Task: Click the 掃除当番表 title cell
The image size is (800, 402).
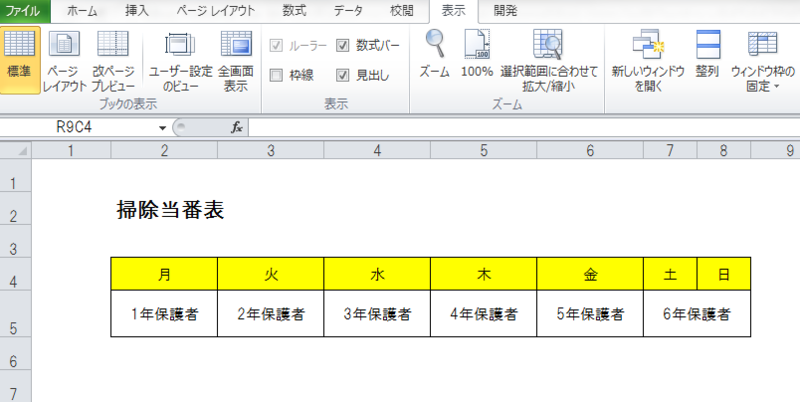Action: click(x=170, y=209)
